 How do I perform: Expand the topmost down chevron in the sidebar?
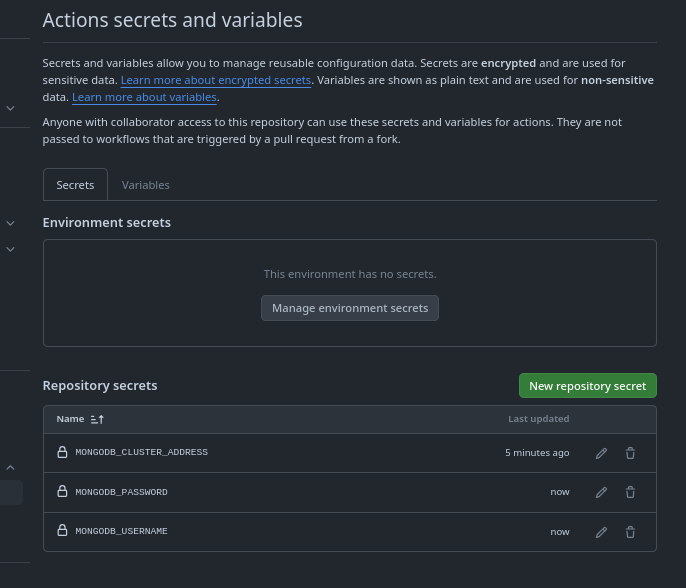pos(11,108)
